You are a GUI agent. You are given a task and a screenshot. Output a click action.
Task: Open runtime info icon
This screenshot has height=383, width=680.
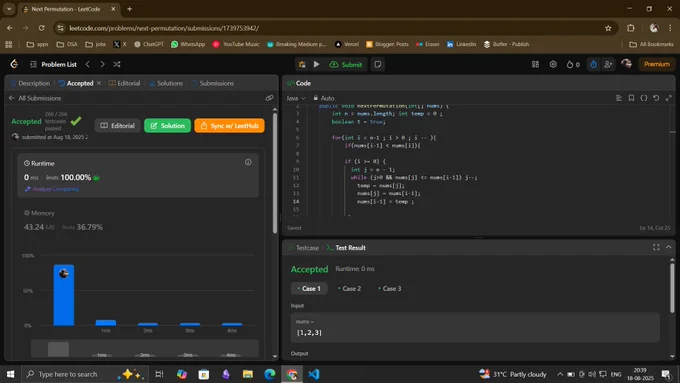248,162
